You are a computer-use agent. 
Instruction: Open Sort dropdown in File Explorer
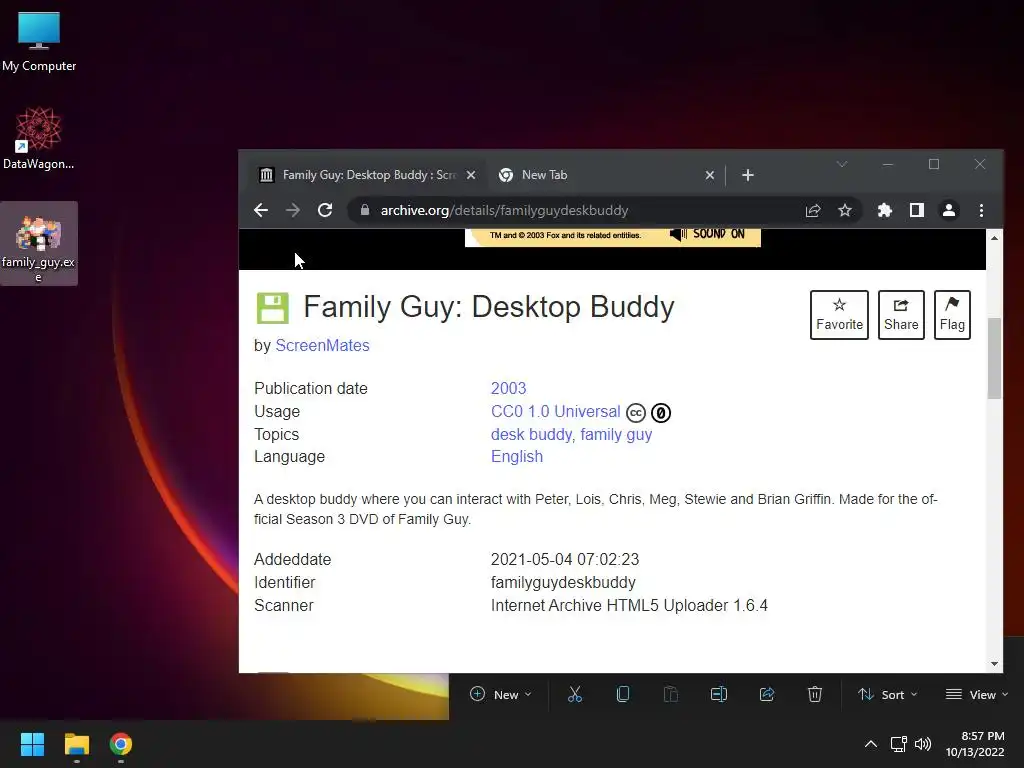[x=887, y=695]
